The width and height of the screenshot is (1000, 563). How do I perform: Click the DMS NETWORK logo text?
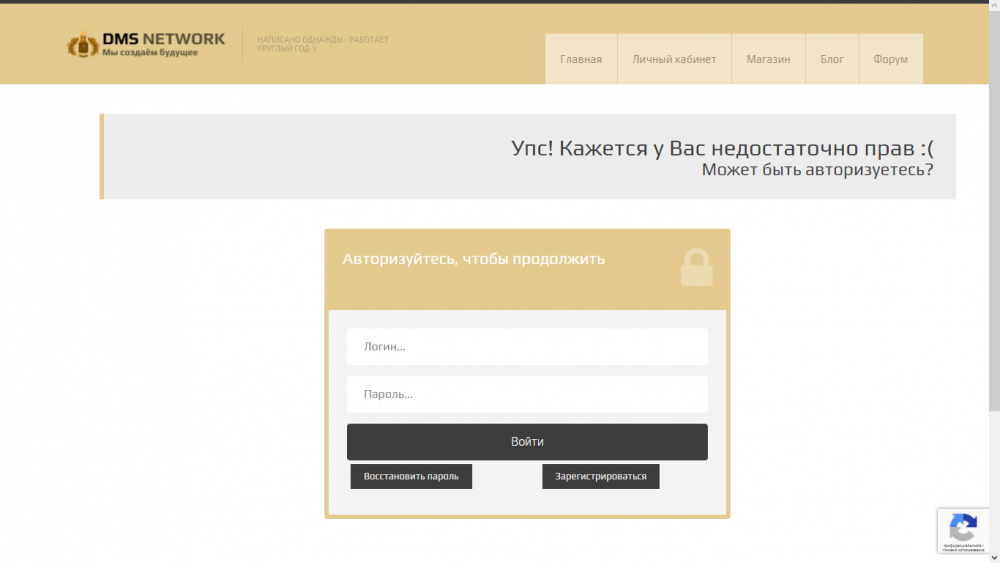(x=163, y=40)
